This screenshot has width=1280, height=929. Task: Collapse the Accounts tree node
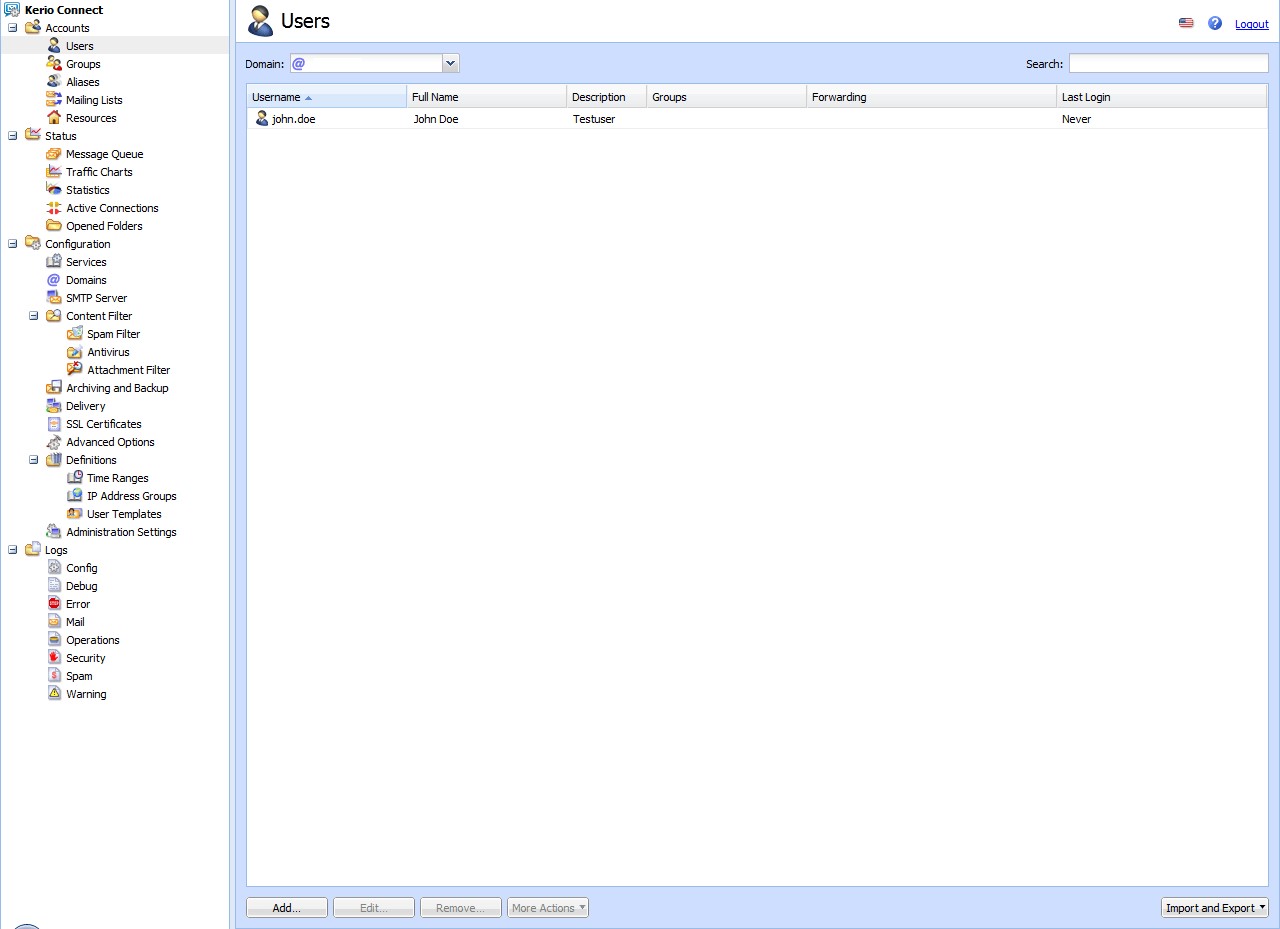click(13, 28)
